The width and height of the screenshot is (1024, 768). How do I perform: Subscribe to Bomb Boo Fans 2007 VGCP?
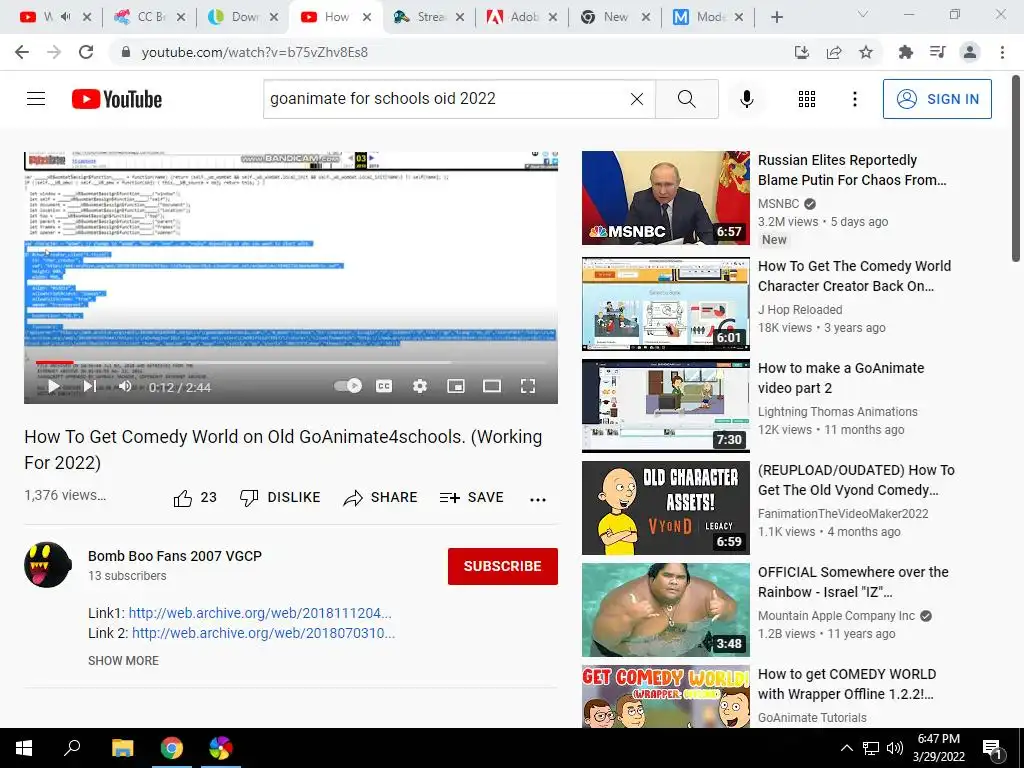click(x=502, y=566)
